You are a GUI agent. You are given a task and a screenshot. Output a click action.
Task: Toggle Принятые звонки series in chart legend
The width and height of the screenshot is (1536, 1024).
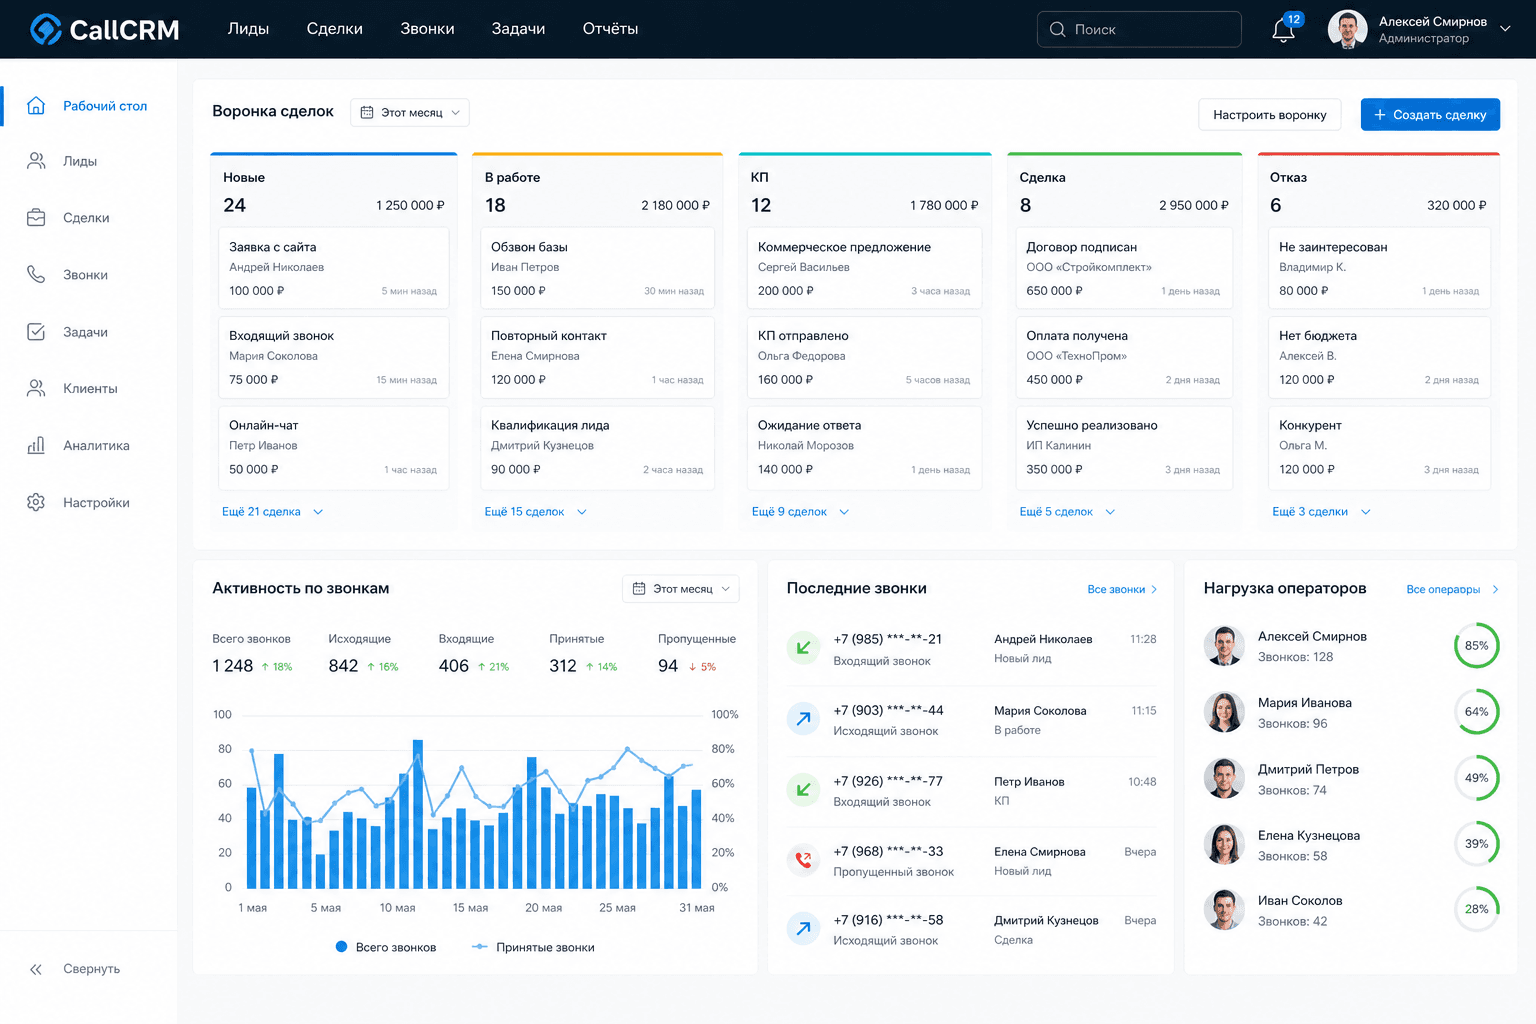tap(533, 947)
